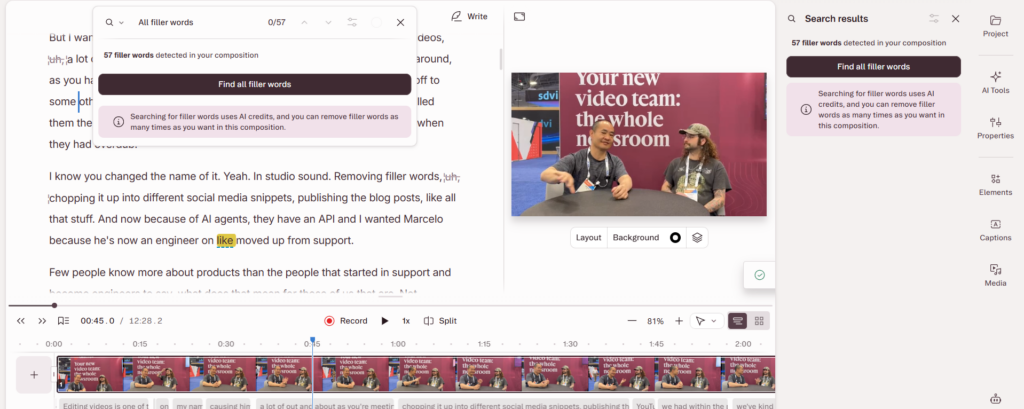Open search filter settings in search popup
Screen dimensions: 1024x409
click(x=352, y=22)
